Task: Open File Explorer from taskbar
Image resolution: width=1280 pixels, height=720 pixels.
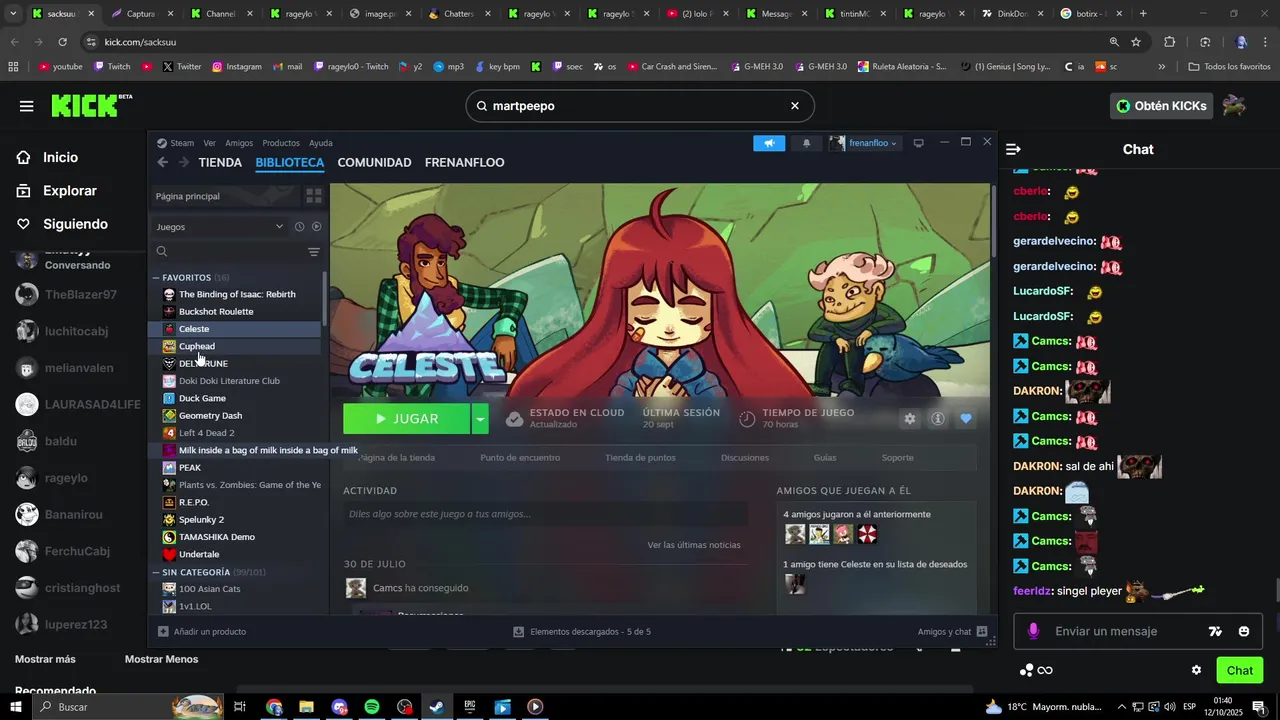Action: tap(306, 707)
